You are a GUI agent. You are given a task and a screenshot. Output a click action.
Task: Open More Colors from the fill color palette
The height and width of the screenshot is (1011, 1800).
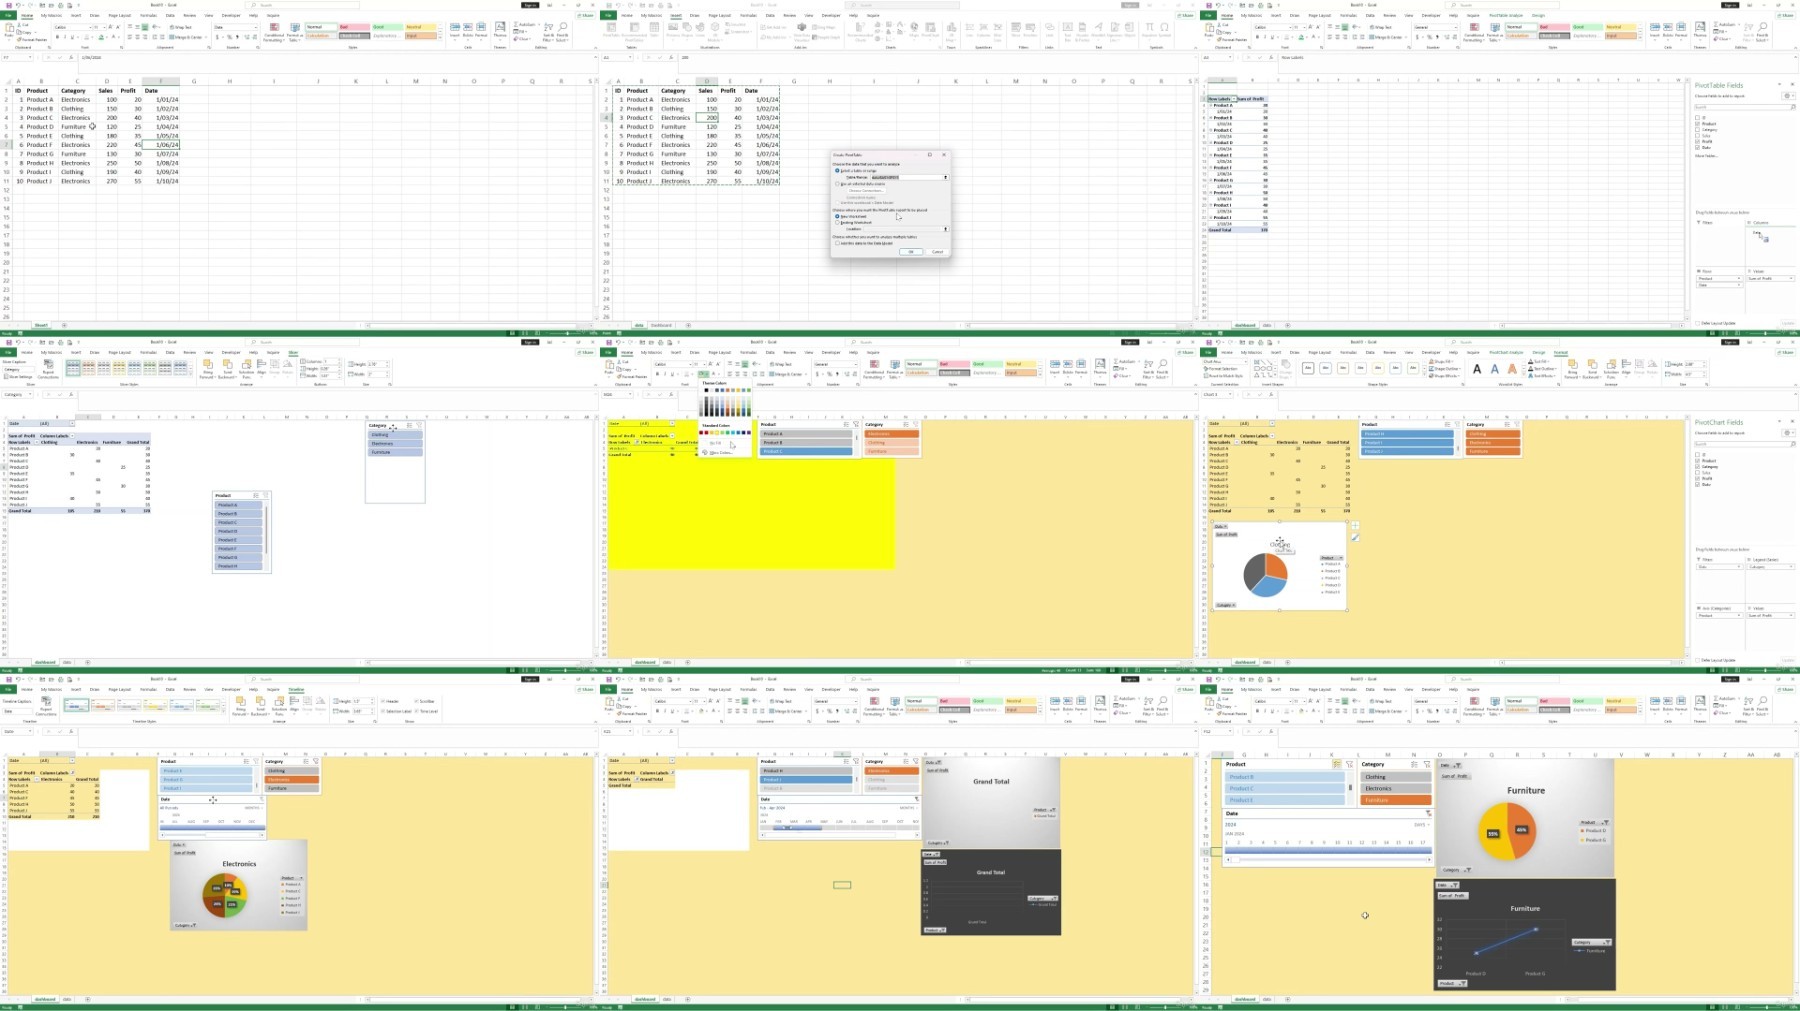pos(720,452)
